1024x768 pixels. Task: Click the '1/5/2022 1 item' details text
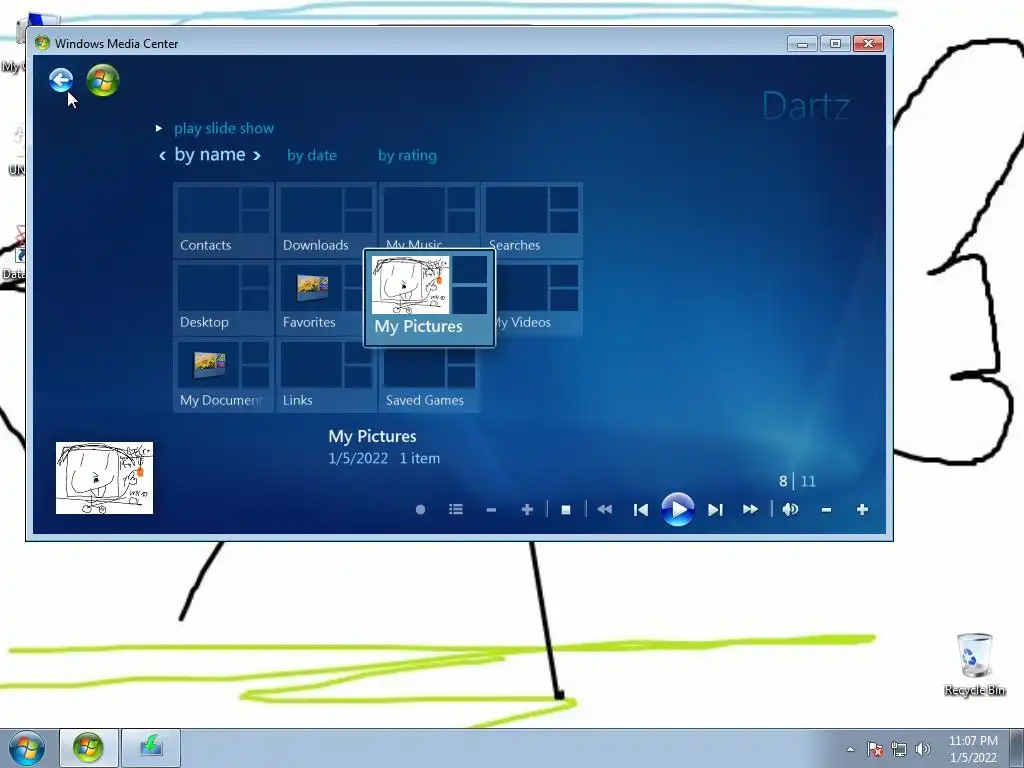coord(384,458)
